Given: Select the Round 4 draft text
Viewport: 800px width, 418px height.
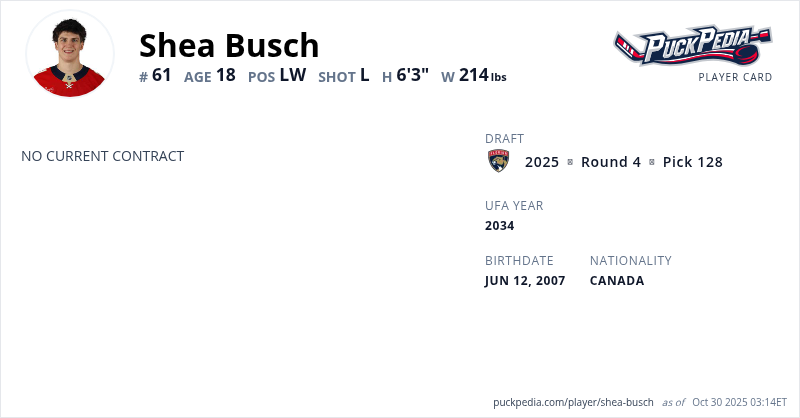Looking at the screenshot, I should coord(610,162).
